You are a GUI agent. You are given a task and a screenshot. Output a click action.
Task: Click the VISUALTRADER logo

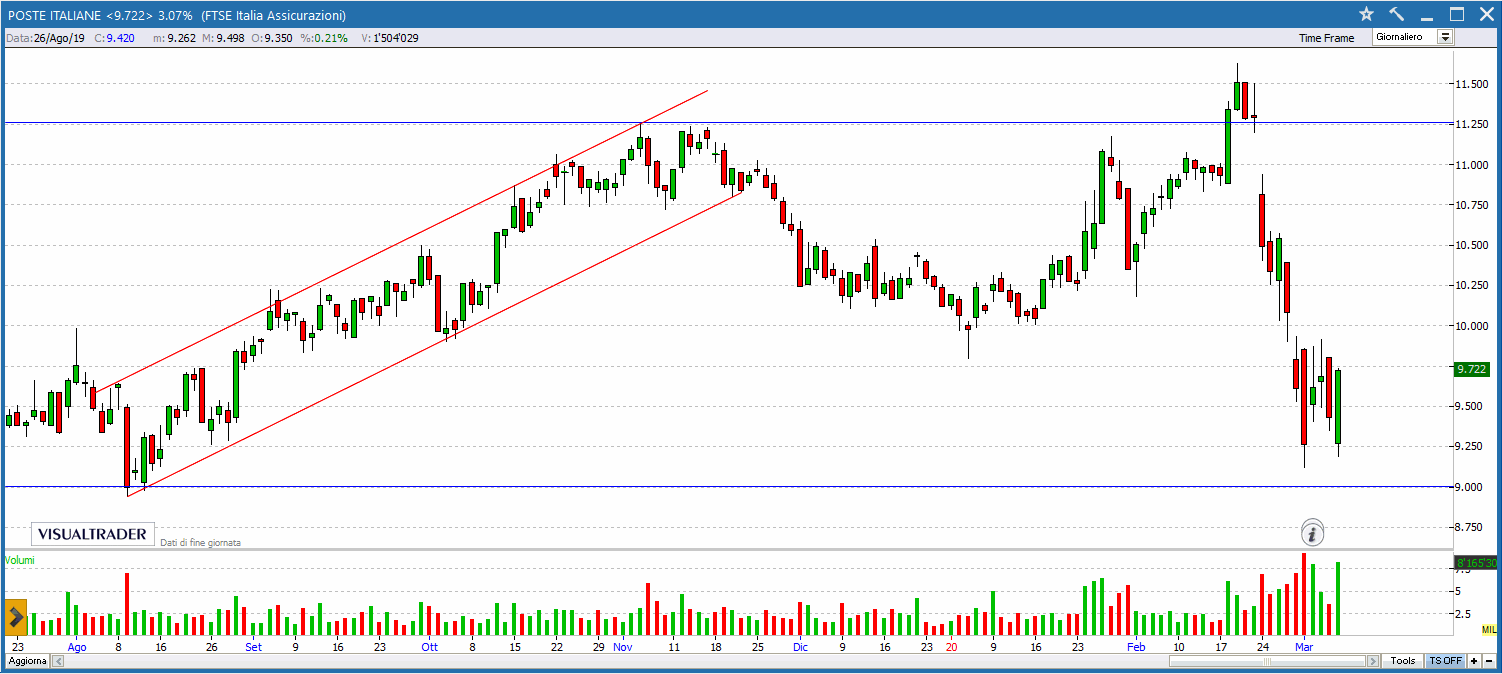(92, 534)
